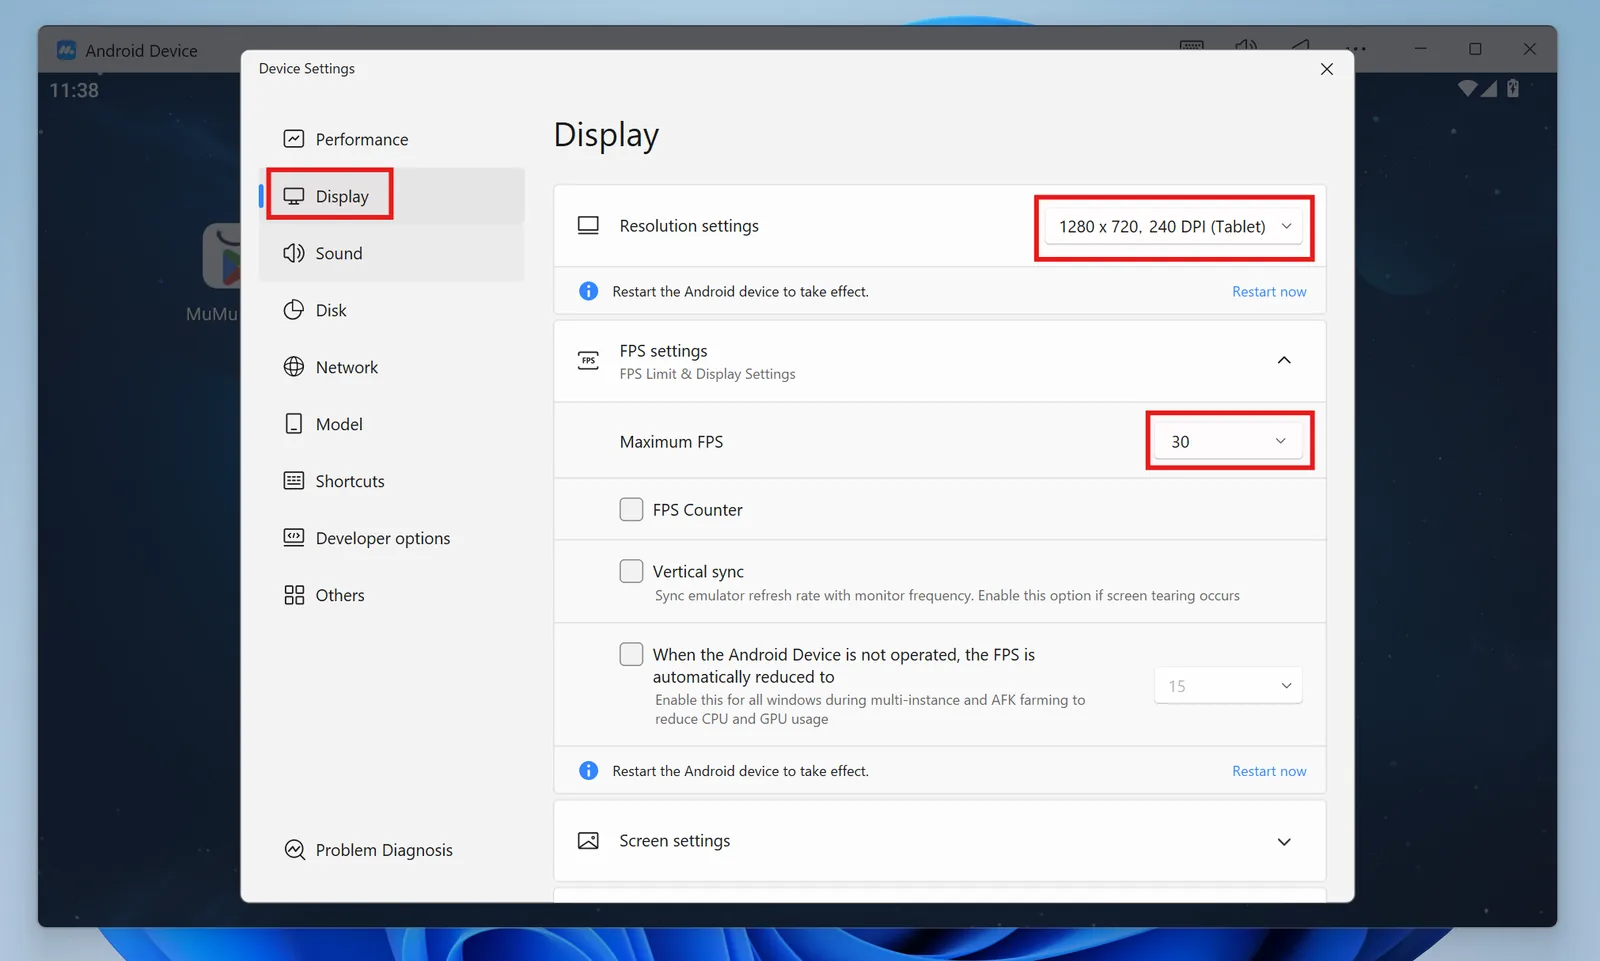Open the resolution dropdown showing 1280 x 720
Screen dimensions: 1600x961
[1175, 227]
